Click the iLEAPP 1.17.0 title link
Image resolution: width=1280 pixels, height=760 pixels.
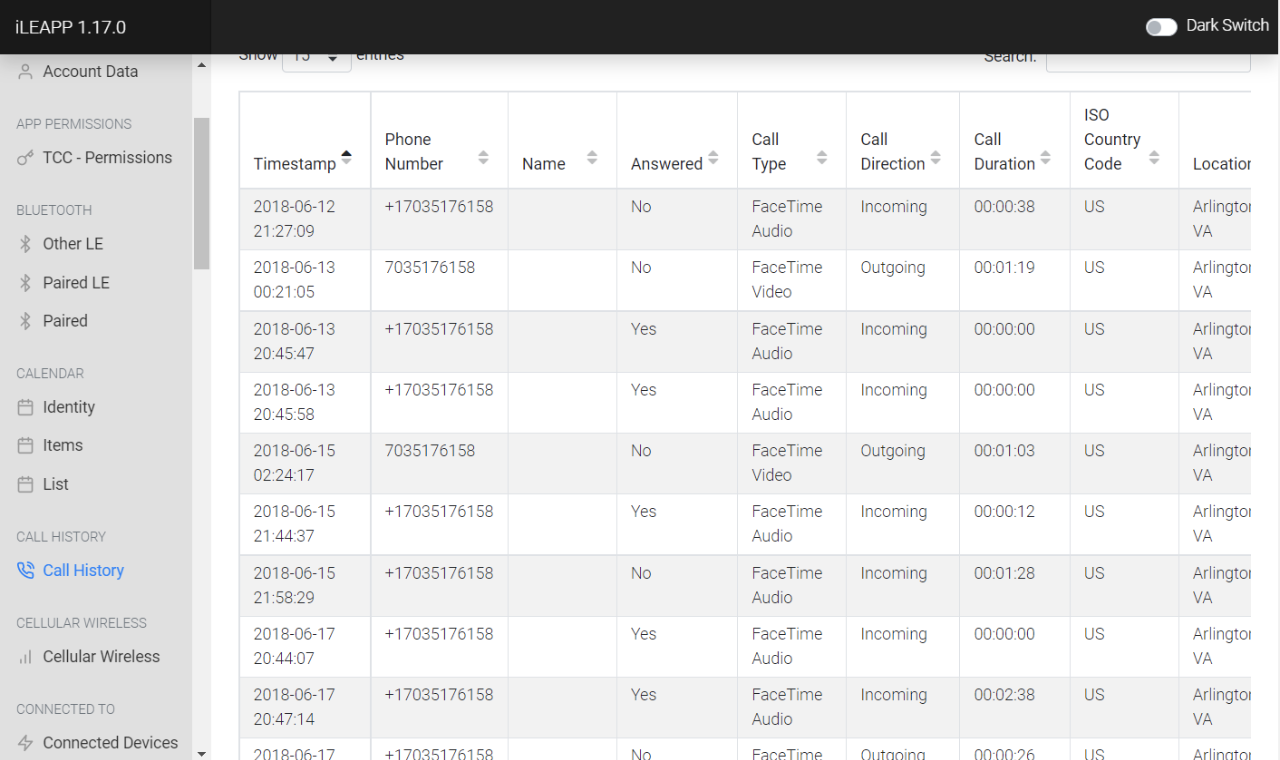pyautogui.click(x=70, y=27)
